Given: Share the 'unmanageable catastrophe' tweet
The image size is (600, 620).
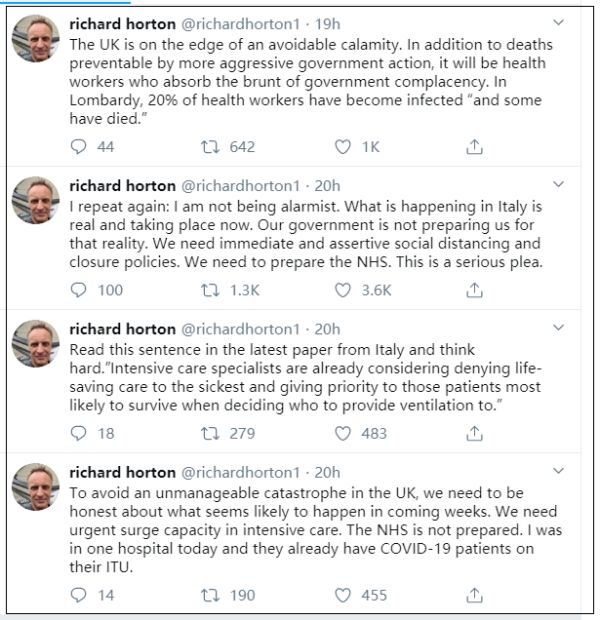Looking at the screenshot, I should [x=475, y=595].
